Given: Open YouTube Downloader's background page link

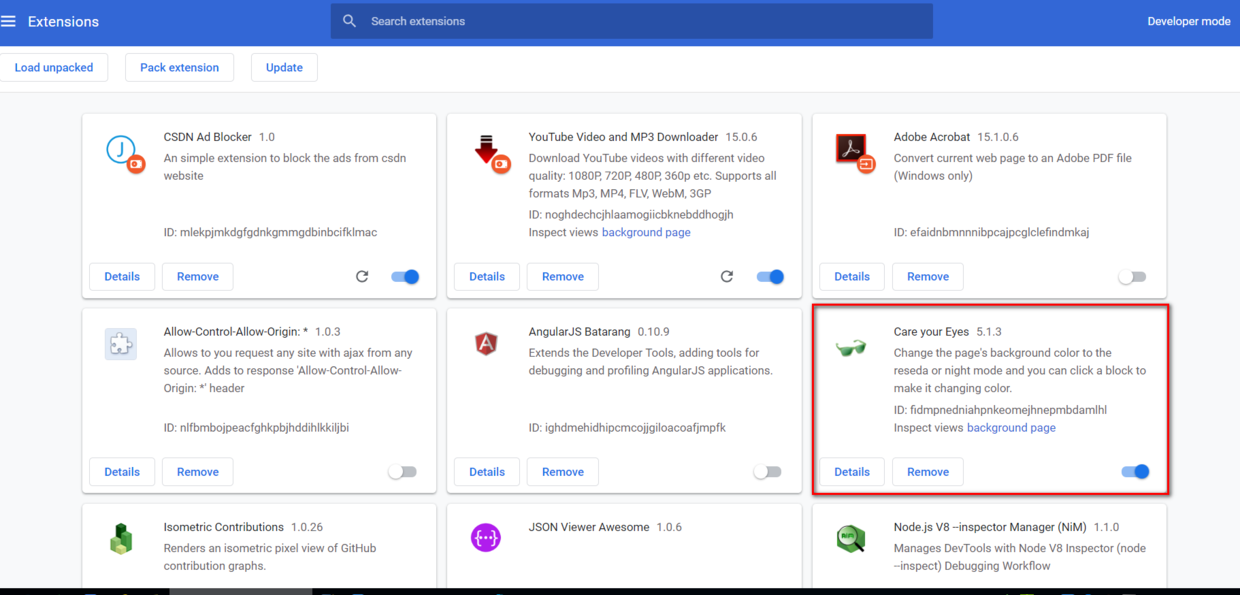Looking at the screenshot, I should (646, 232).
